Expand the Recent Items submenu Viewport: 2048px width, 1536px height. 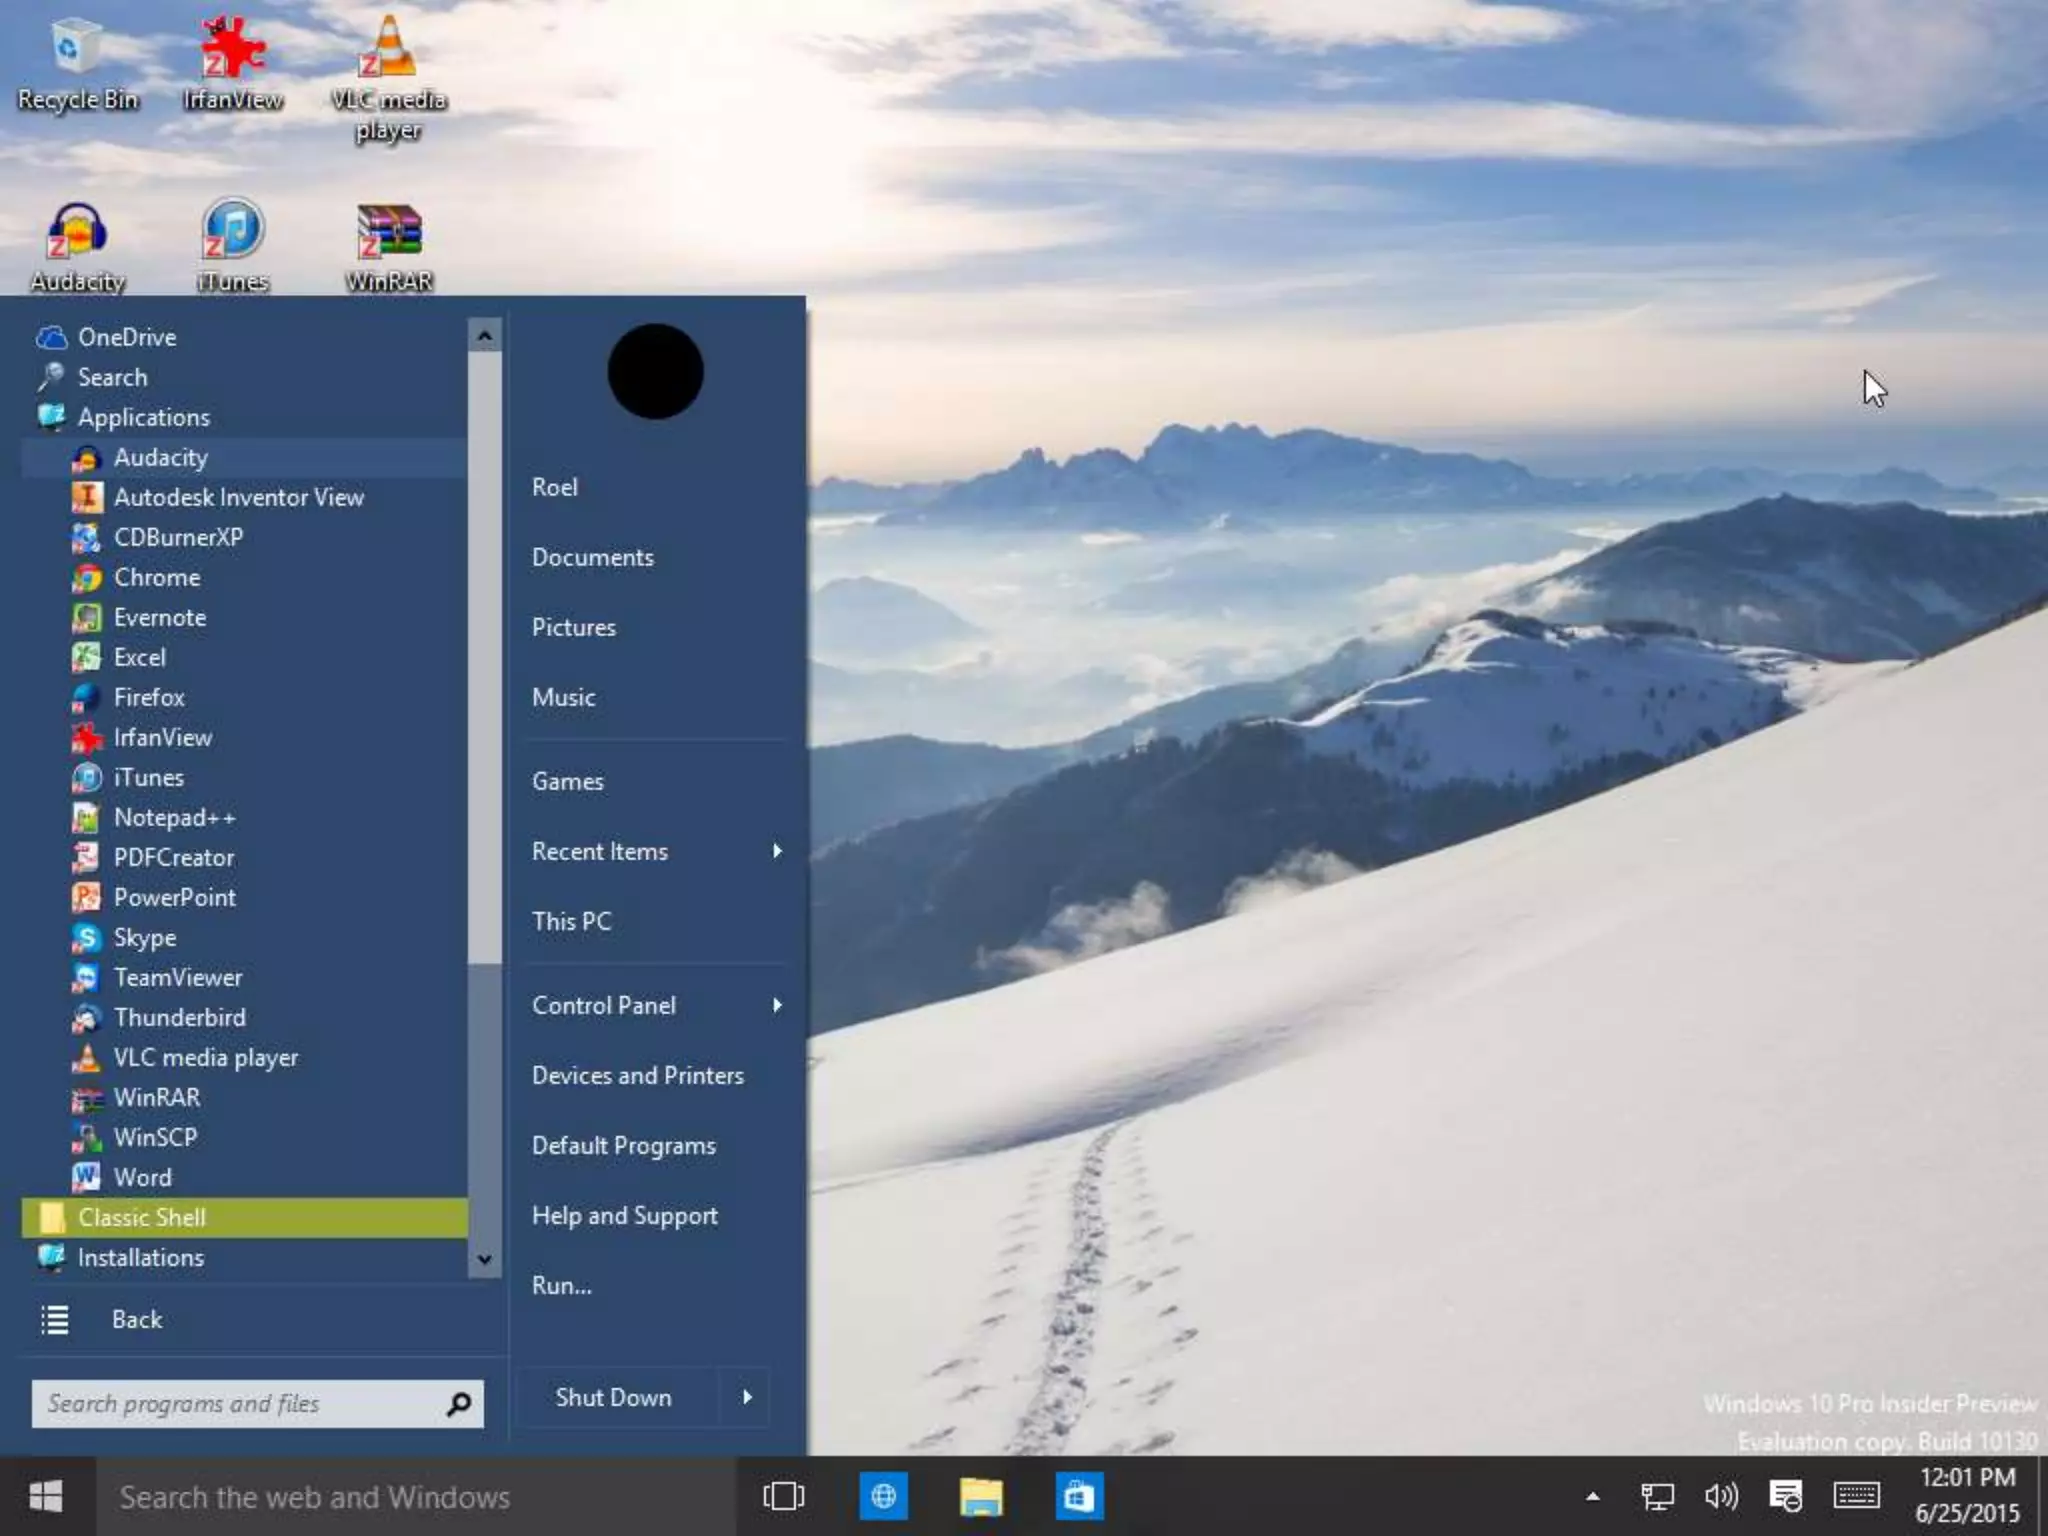(656, 851)
